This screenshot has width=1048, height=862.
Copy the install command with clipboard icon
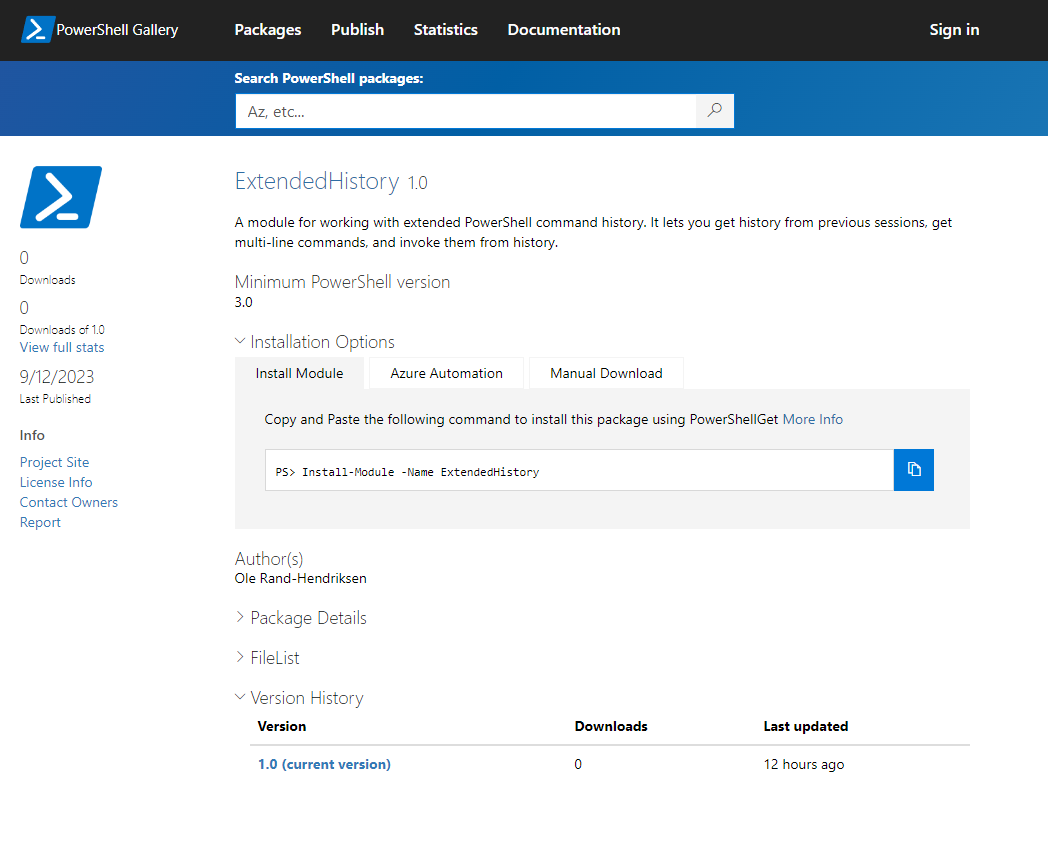914,470
